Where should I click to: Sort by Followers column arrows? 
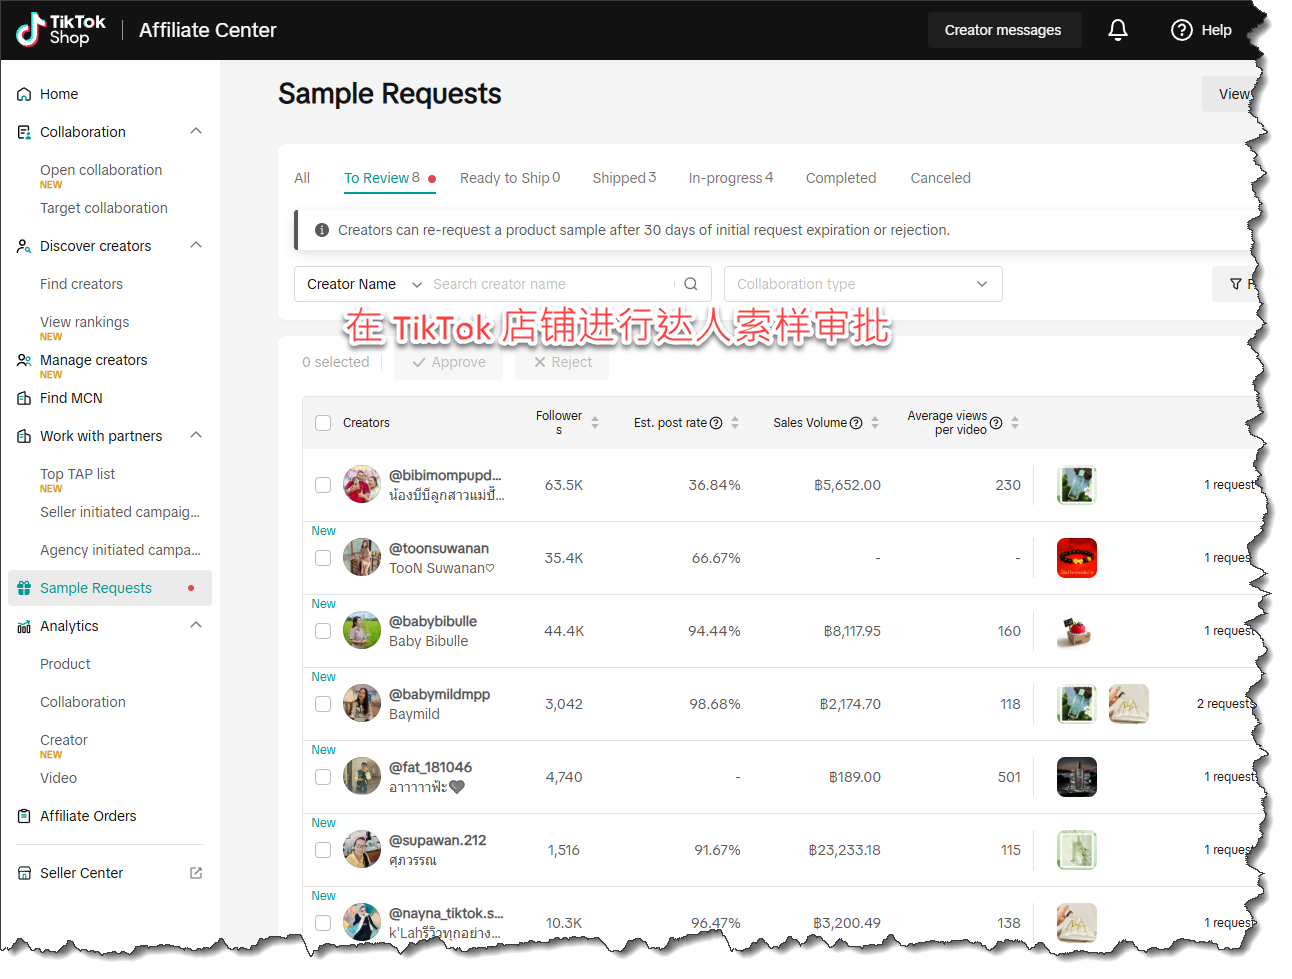595,423
